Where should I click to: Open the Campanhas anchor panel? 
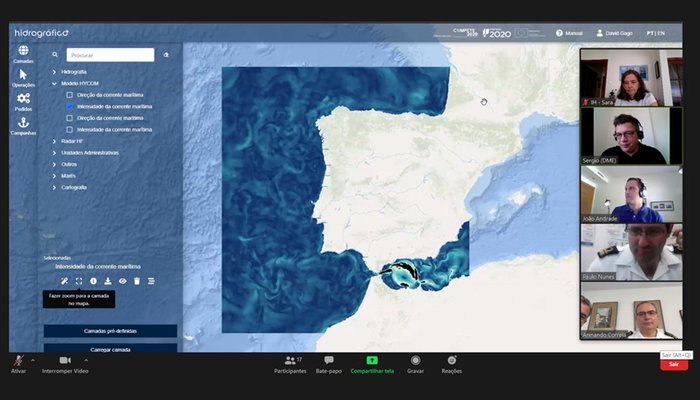point(23,124)
